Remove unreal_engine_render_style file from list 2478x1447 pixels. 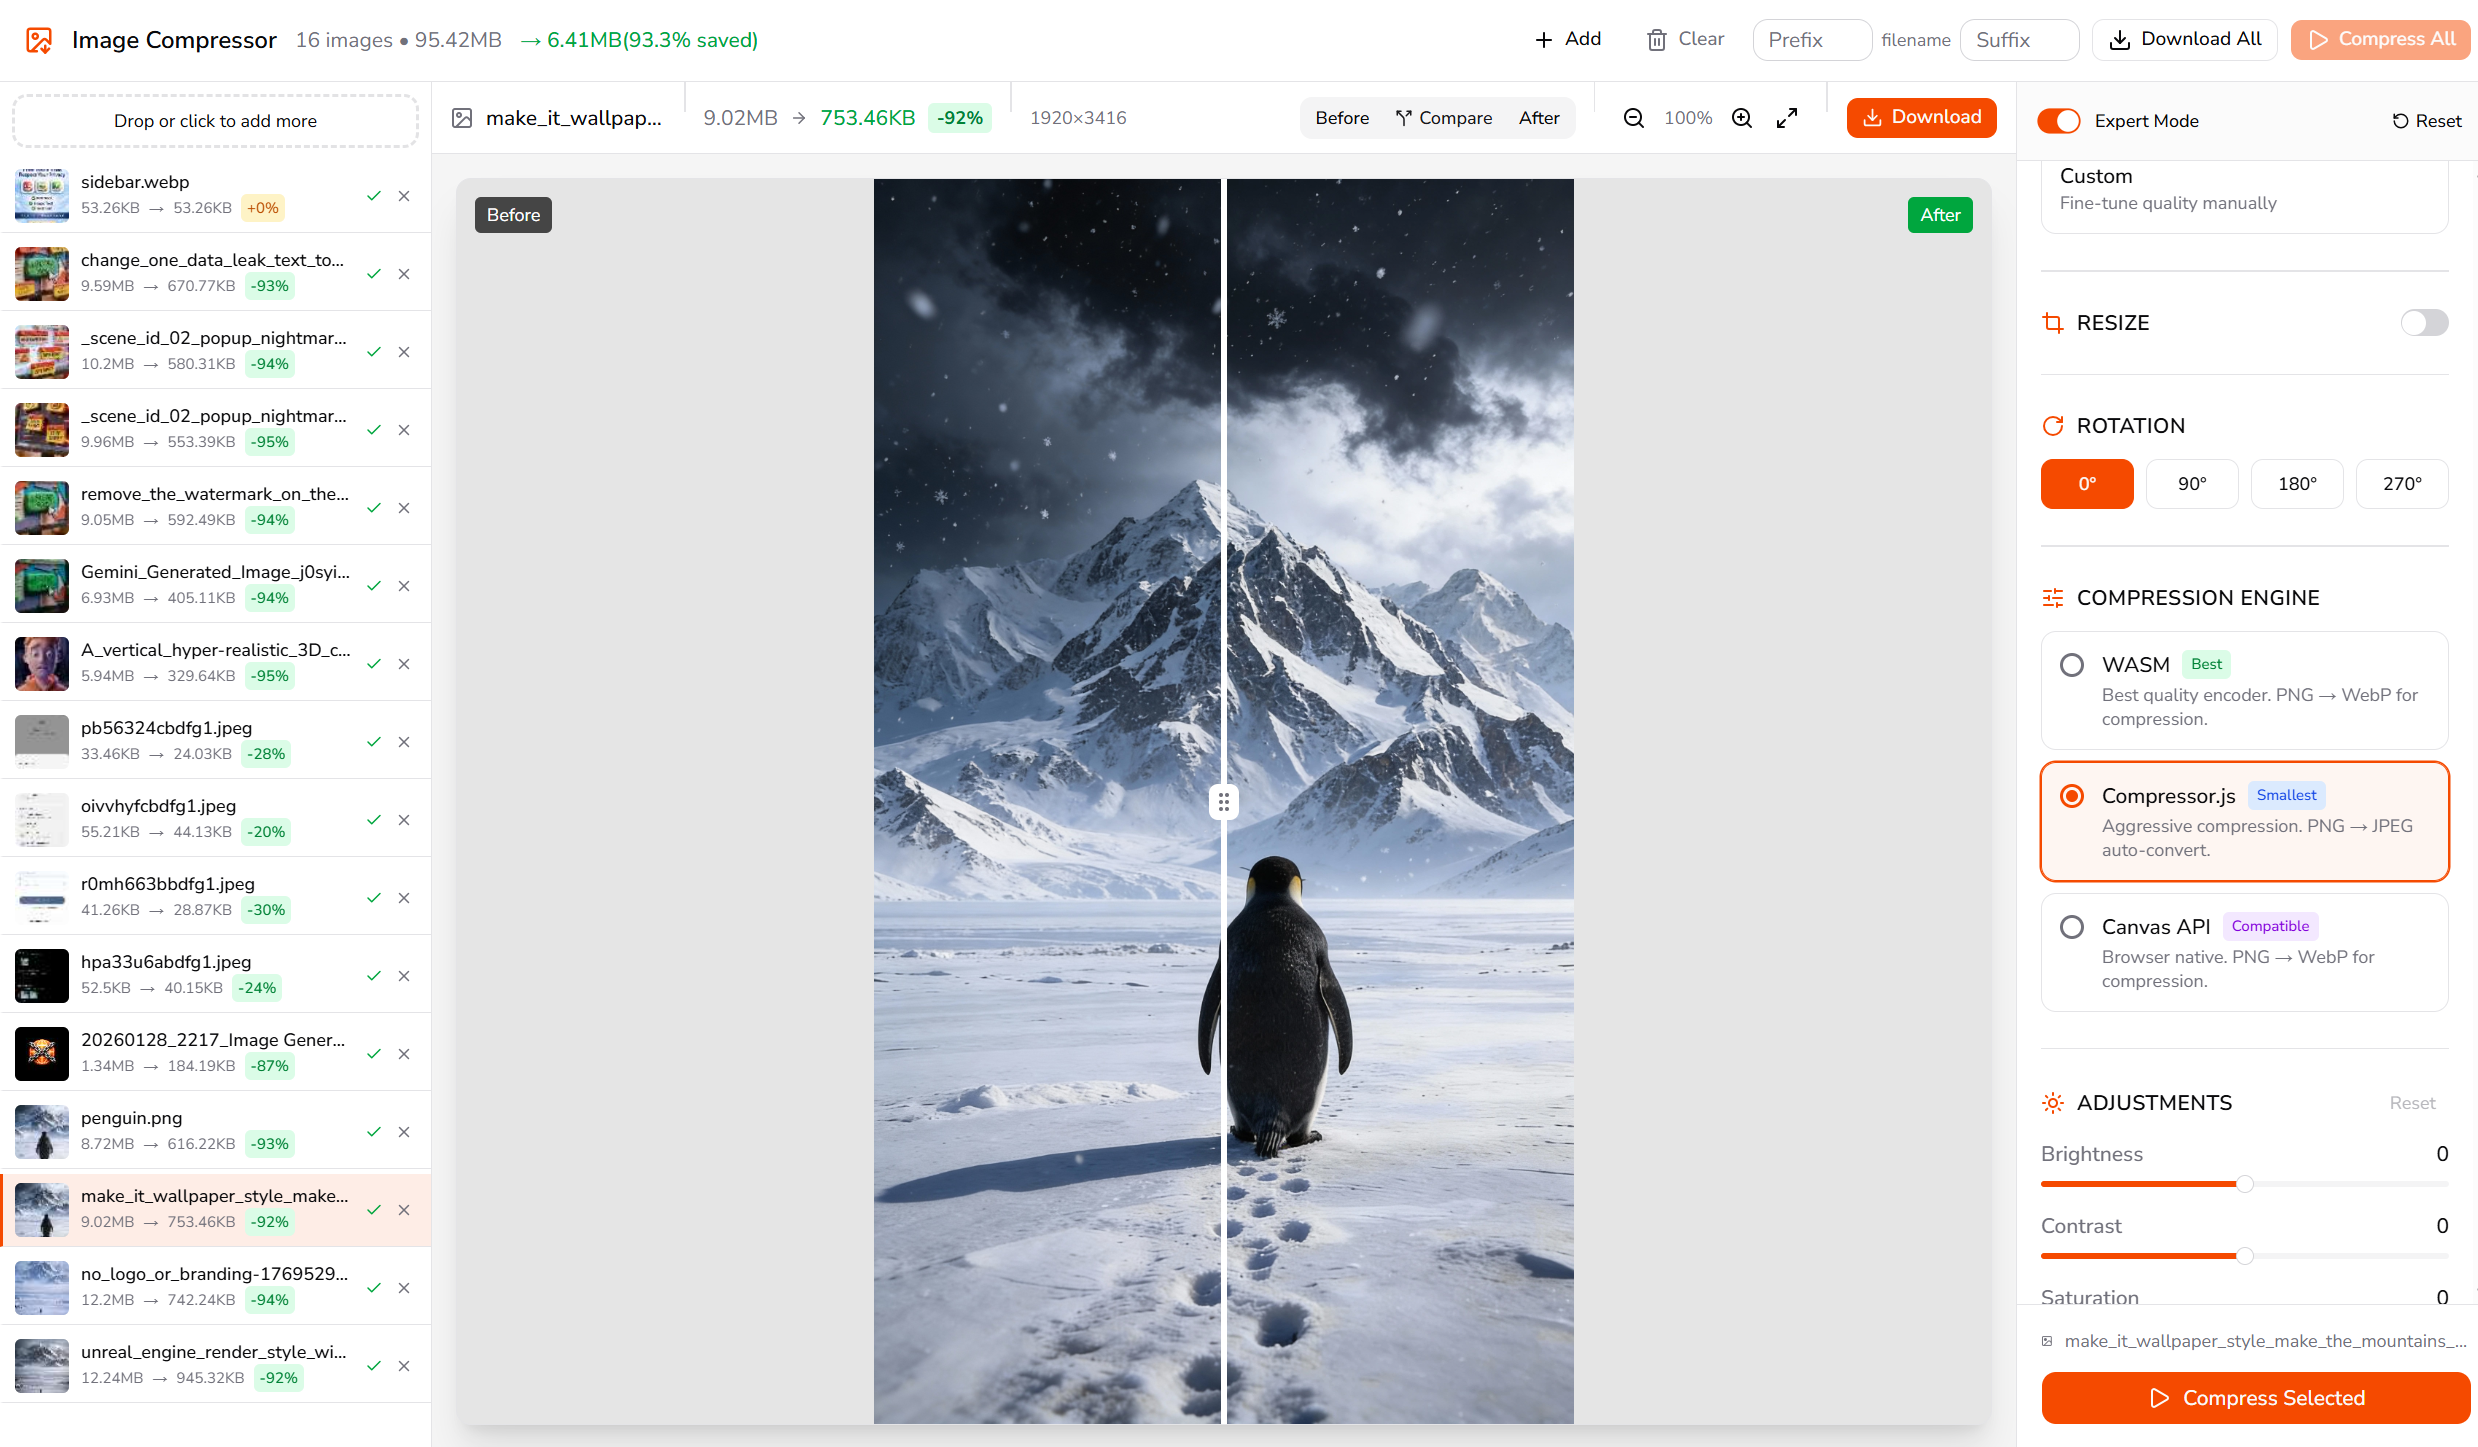pos(404,1366)
